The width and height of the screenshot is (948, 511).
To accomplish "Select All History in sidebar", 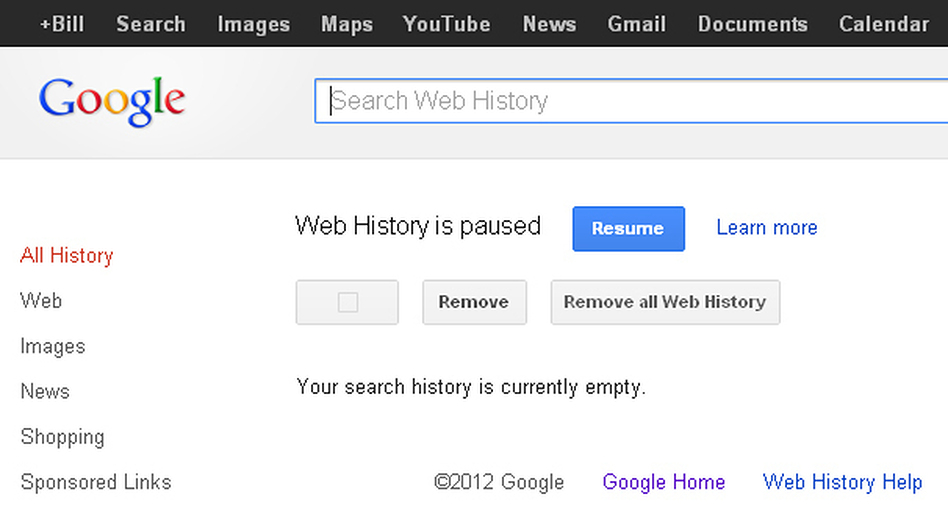I will pos(67,255).
